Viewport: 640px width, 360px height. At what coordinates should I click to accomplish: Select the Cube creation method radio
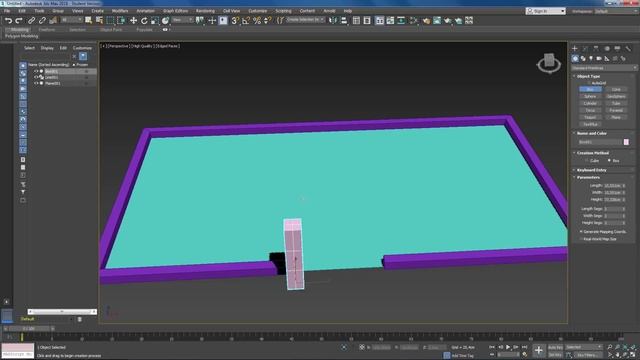click(x=587, y=161)
